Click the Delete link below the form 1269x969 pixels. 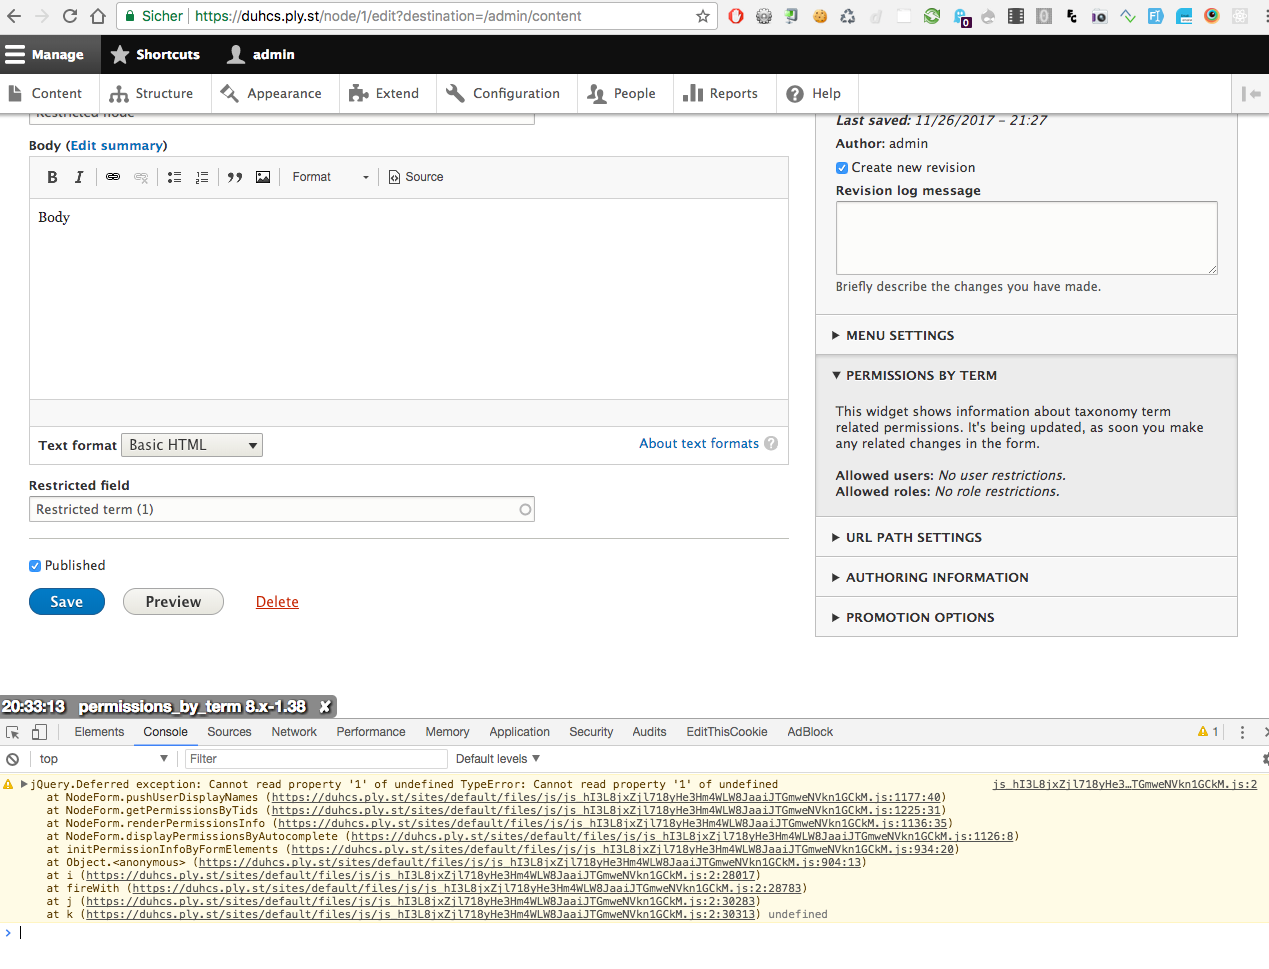pyautogui.click(x=277, y=601)
